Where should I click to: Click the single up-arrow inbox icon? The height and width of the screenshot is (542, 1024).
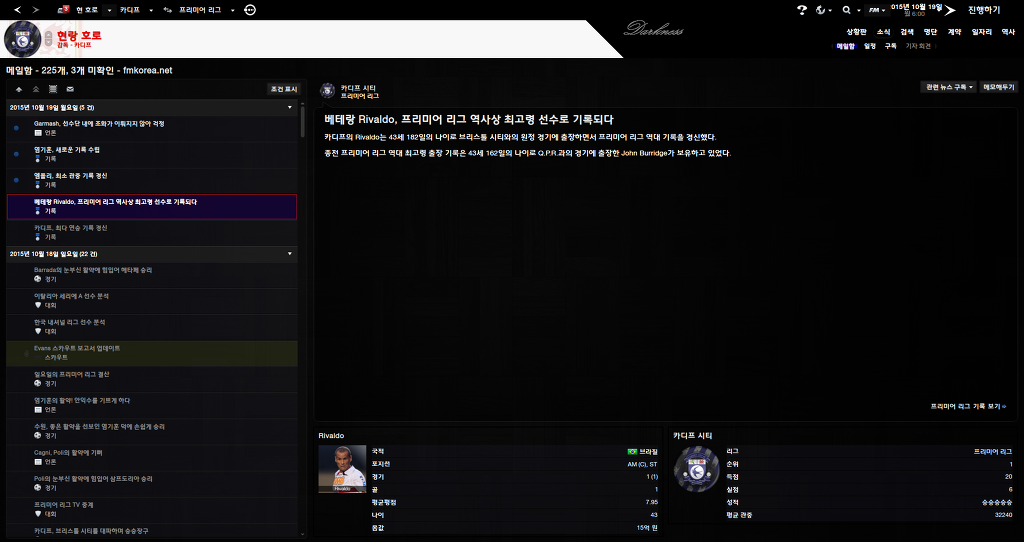pyautogui.click(x=19, y=89)
